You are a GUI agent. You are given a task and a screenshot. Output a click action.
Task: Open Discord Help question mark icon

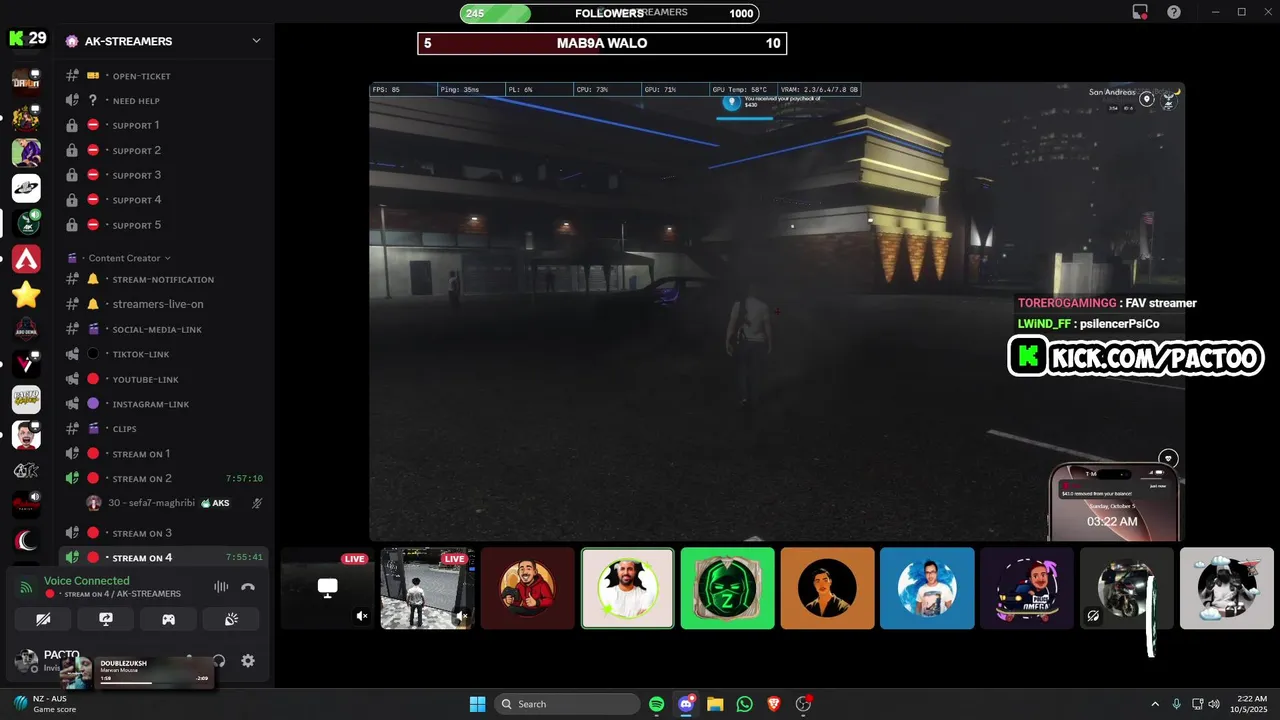click(x=1174, y=12)
